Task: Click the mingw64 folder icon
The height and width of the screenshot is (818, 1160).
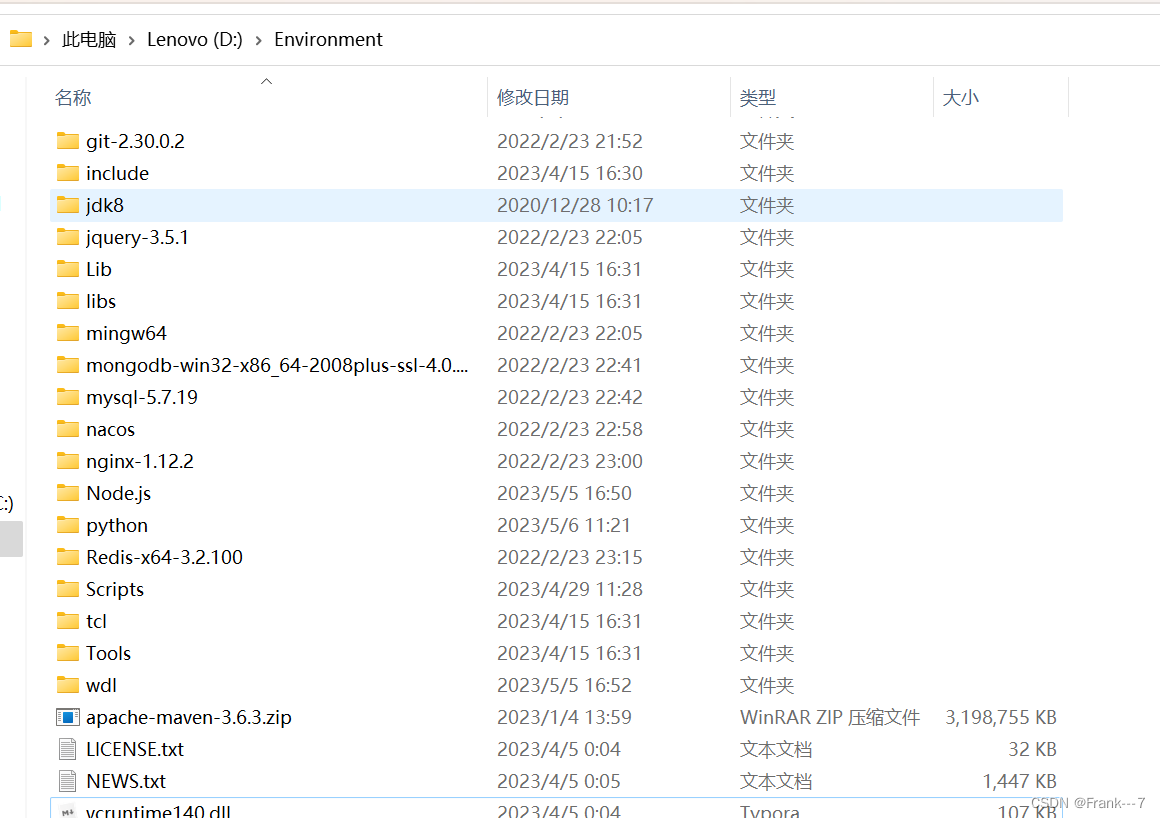Action: point(67,333)
